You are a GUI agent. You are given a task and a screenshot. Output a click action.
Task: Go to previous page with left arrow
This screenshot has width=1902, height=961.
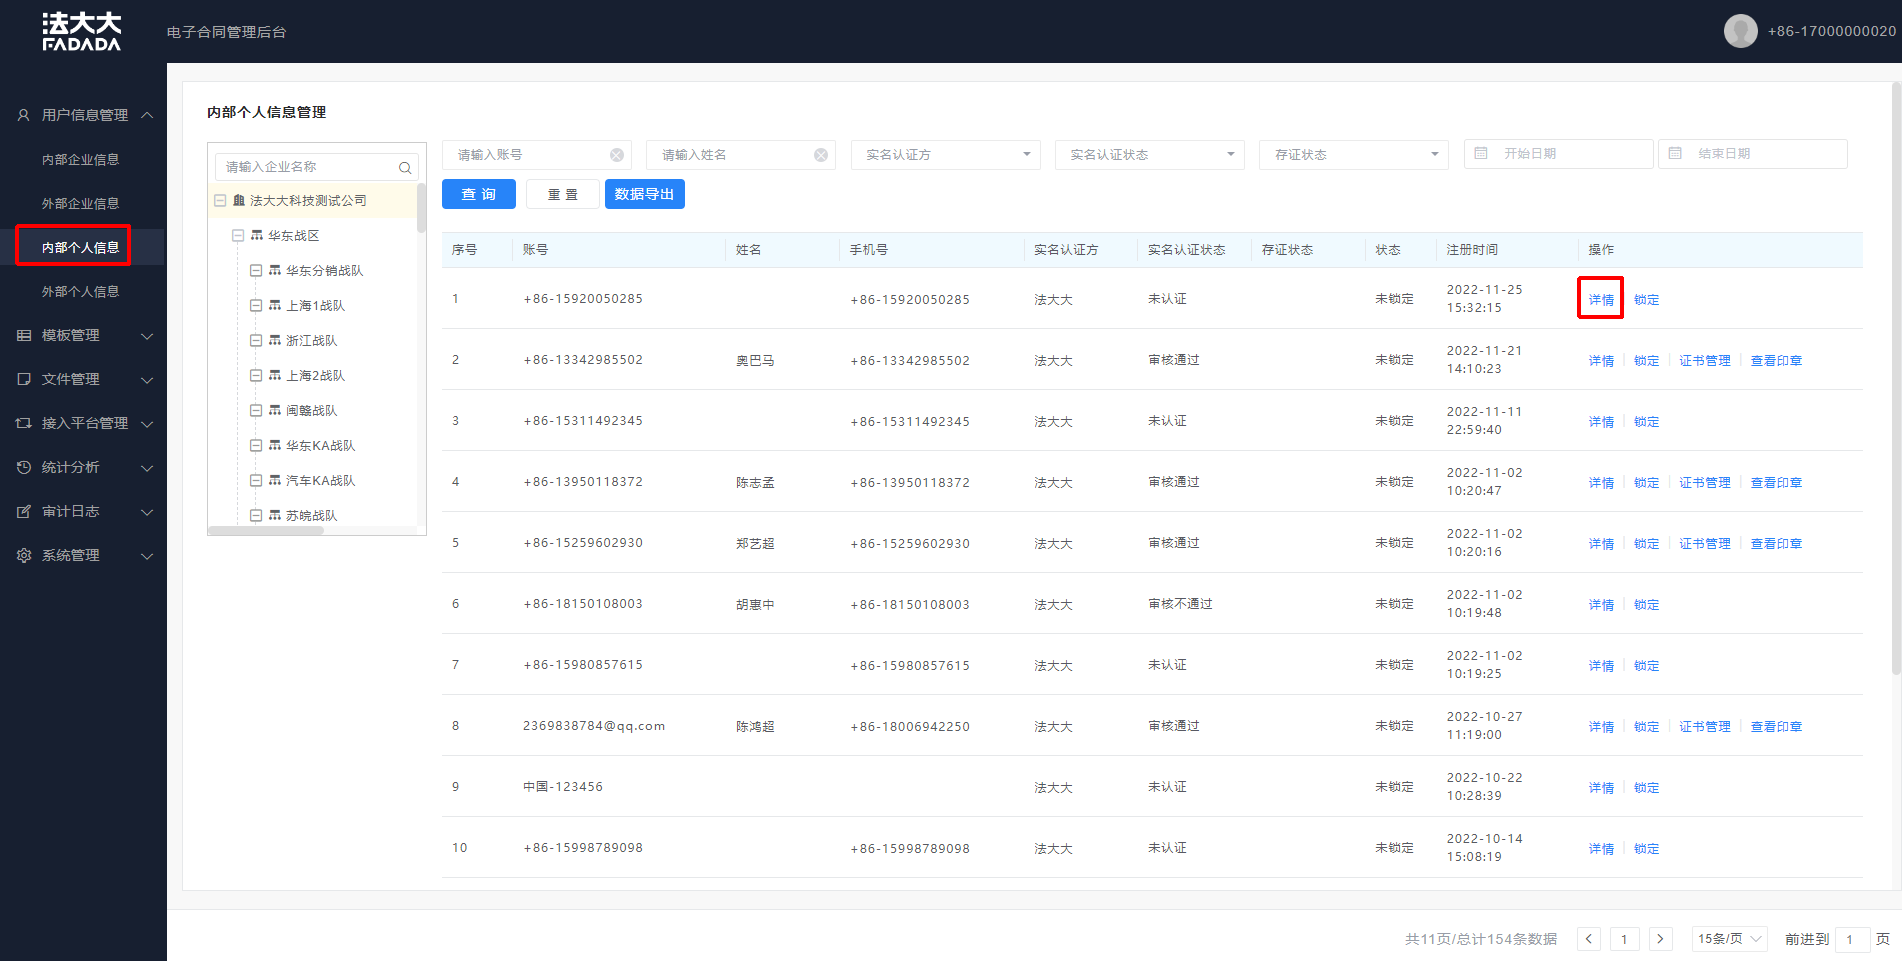pyautogui.click(x=1588, y=939)
